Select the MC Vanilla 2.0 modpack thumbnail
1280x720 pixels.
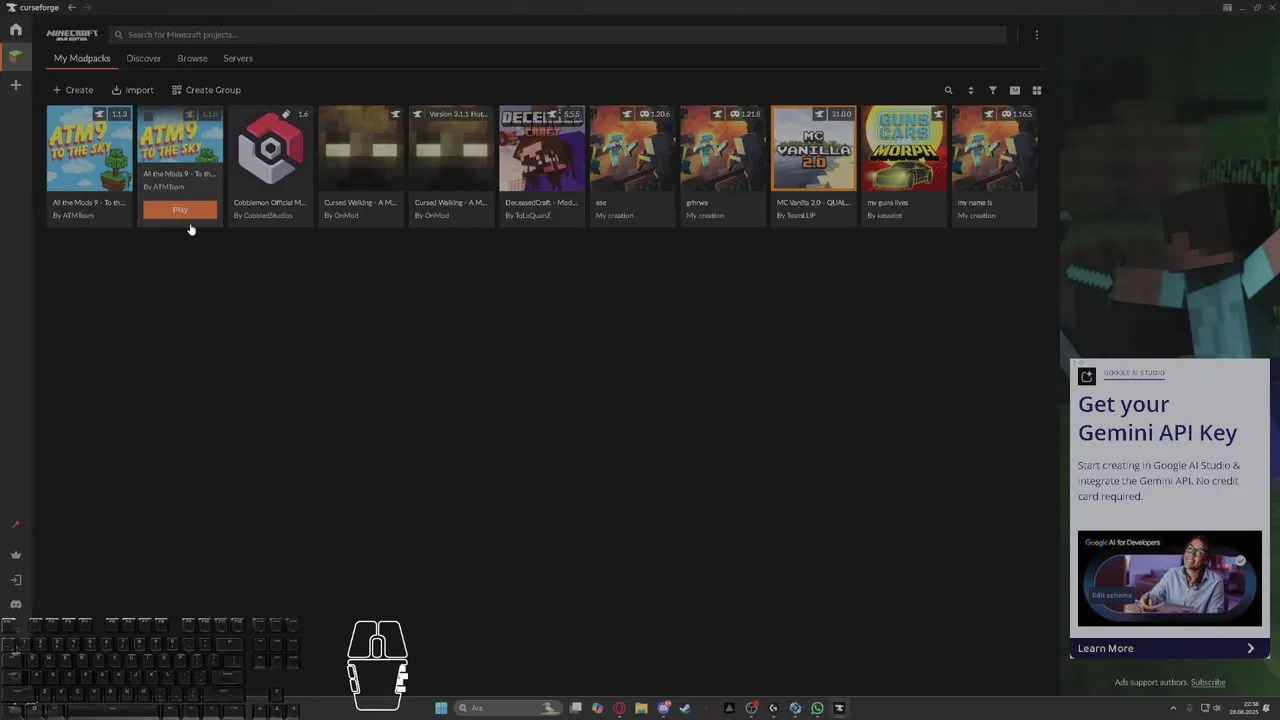[x=813, y=148]
